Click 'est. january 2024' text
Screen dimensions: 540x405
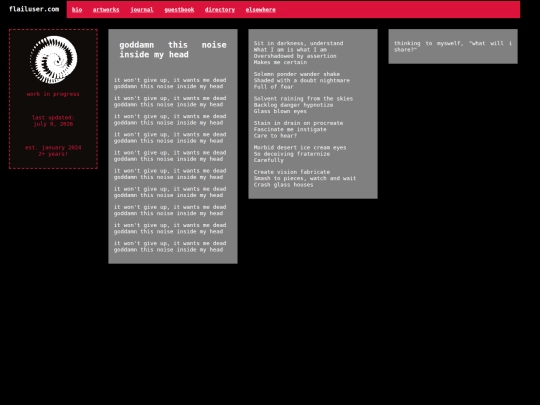[53, 148]
